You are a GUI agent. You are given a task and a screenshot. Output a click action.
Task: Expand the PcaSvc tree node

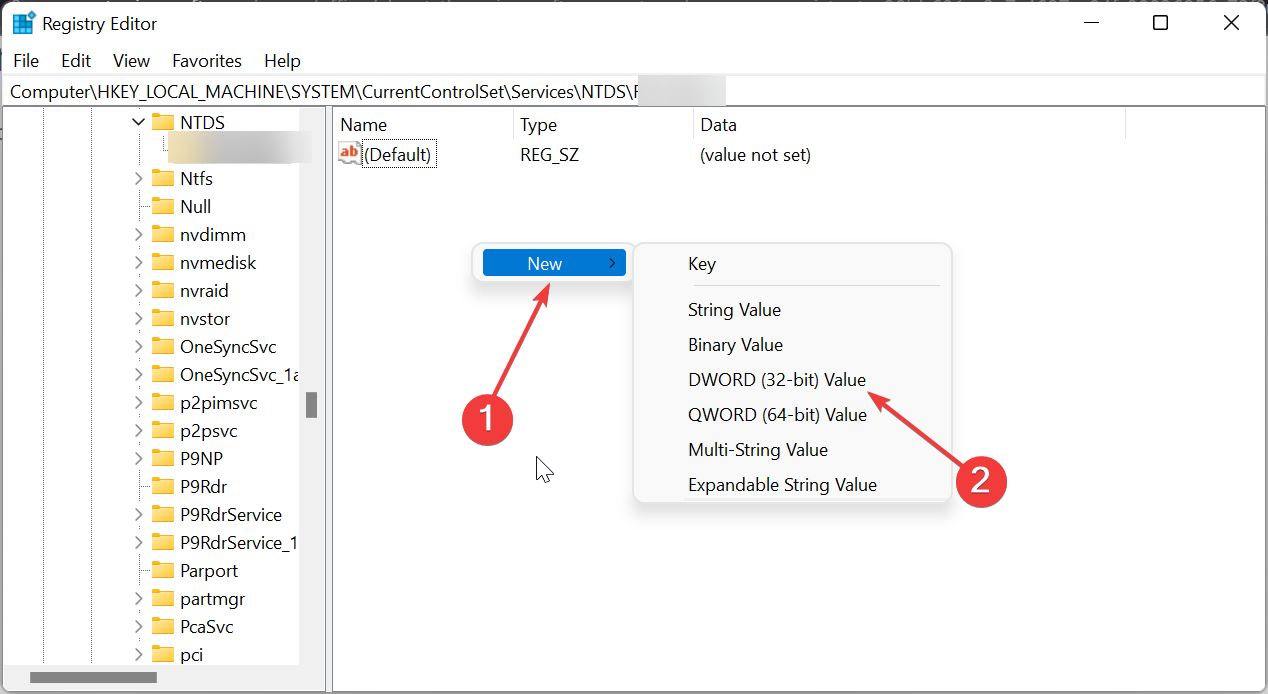click(x=138, y=626)
